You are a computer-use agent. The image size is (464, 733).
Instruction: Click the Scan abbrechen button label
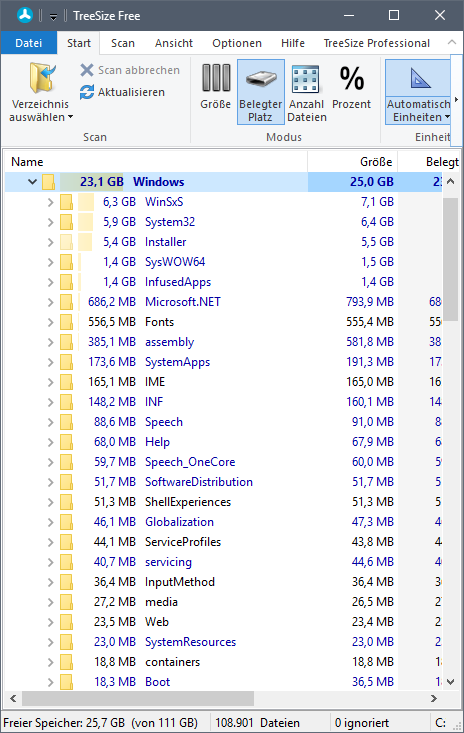click(139, 70)
